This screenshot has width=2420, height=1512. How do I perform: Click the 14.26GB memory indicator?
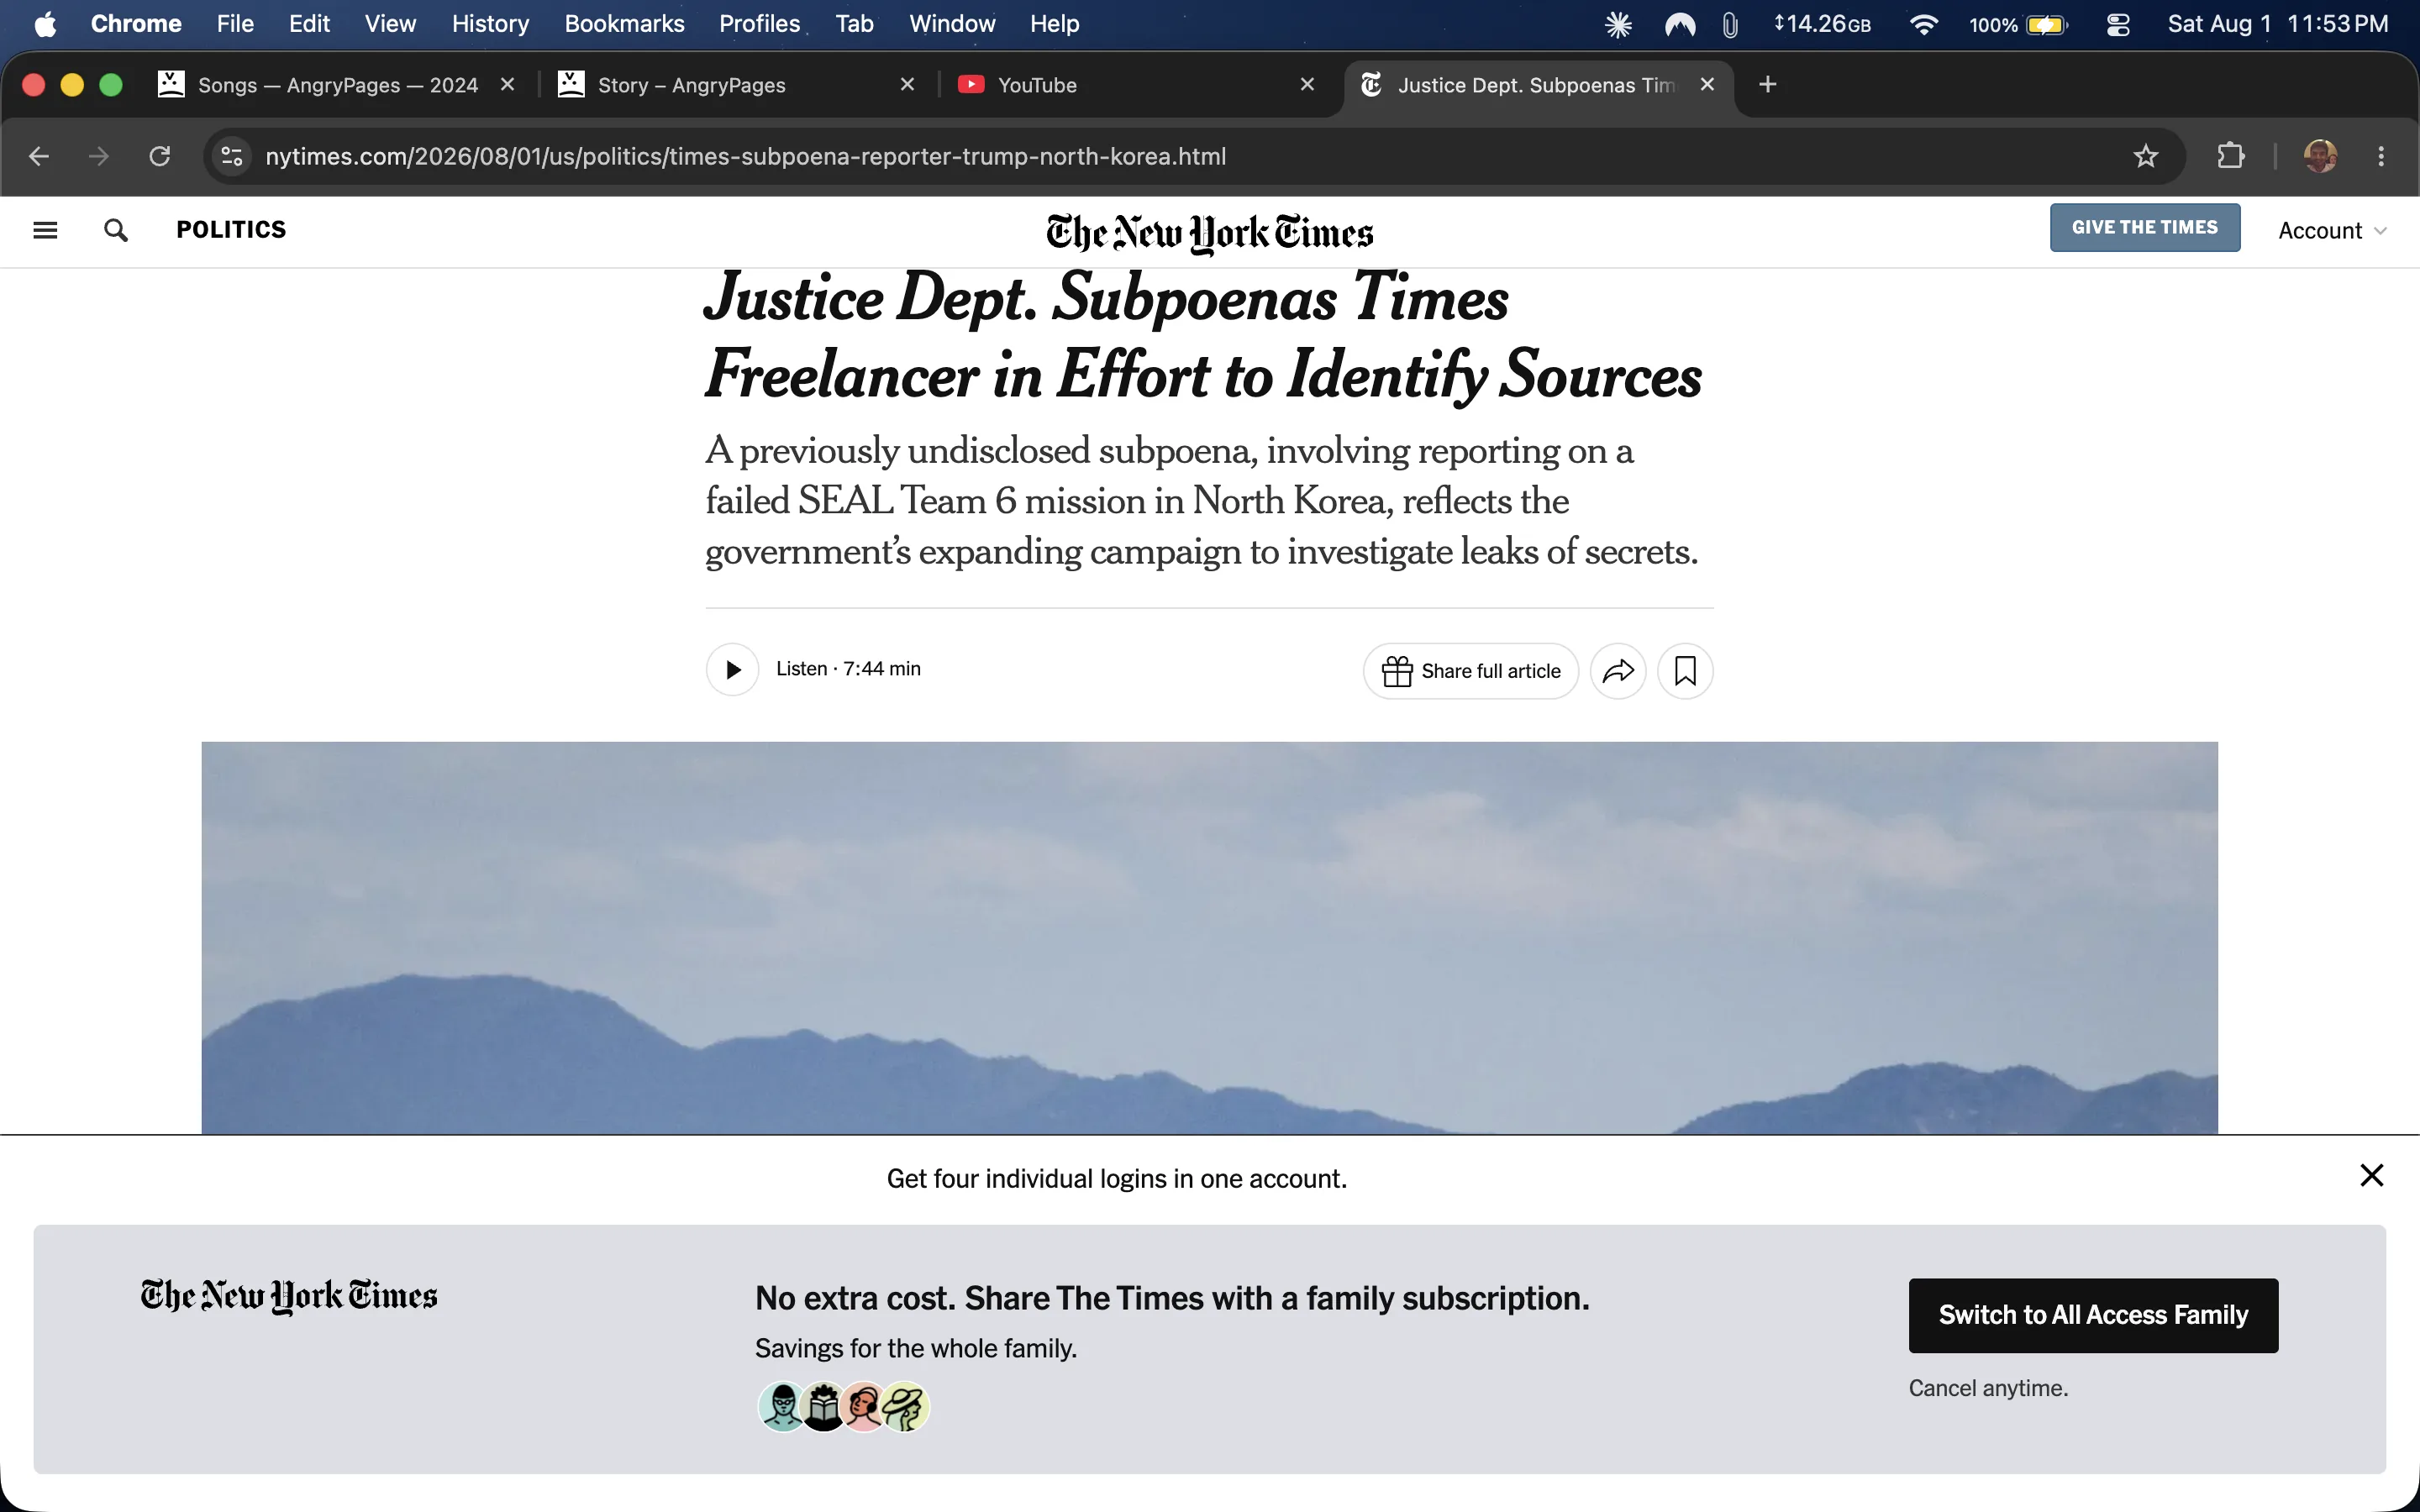tap(1821, 25)
